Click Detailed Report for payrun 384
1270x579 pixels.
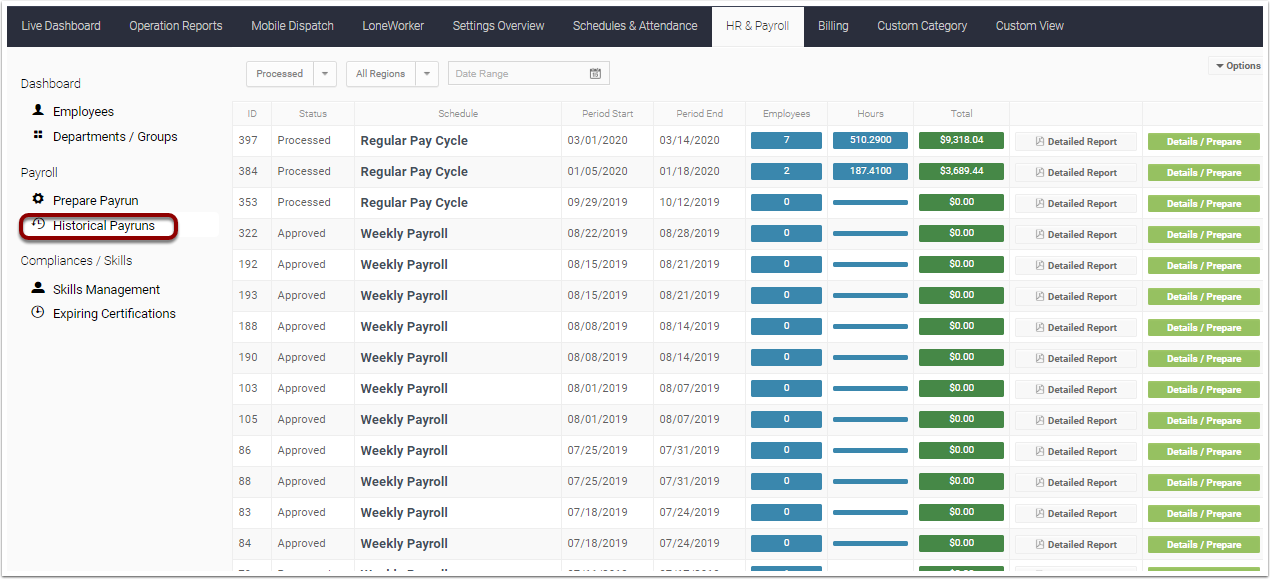[1075, 172]
